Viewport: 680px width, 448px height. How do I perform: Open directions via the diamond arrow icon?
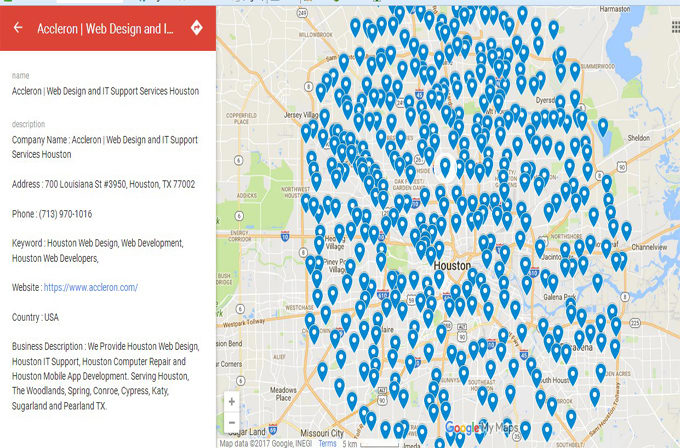click(196, 28)
